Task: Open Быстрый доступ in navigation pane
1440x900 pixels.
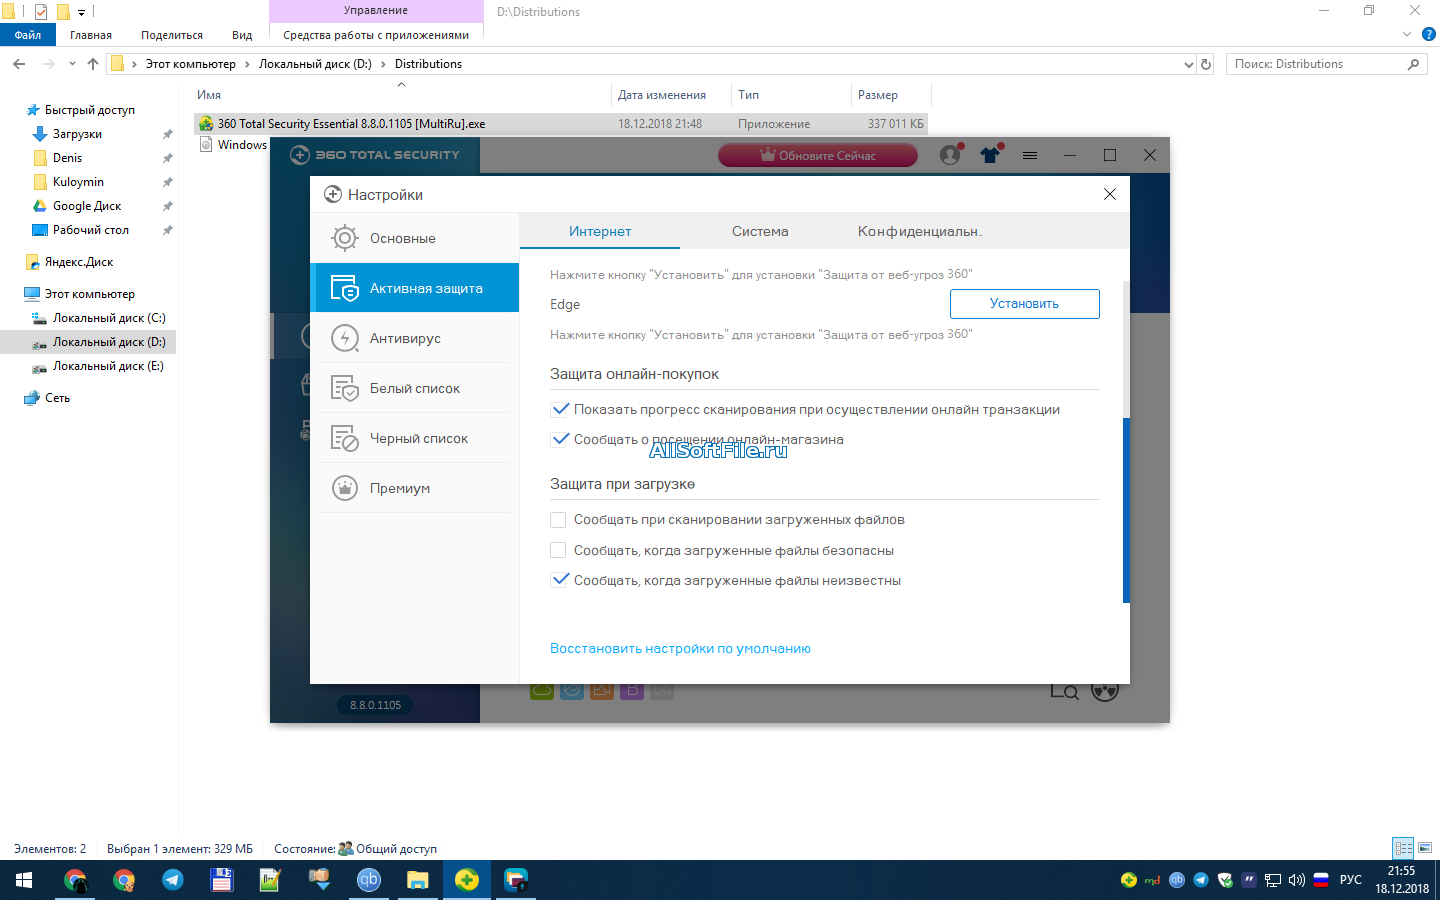Action: [89, 110]
